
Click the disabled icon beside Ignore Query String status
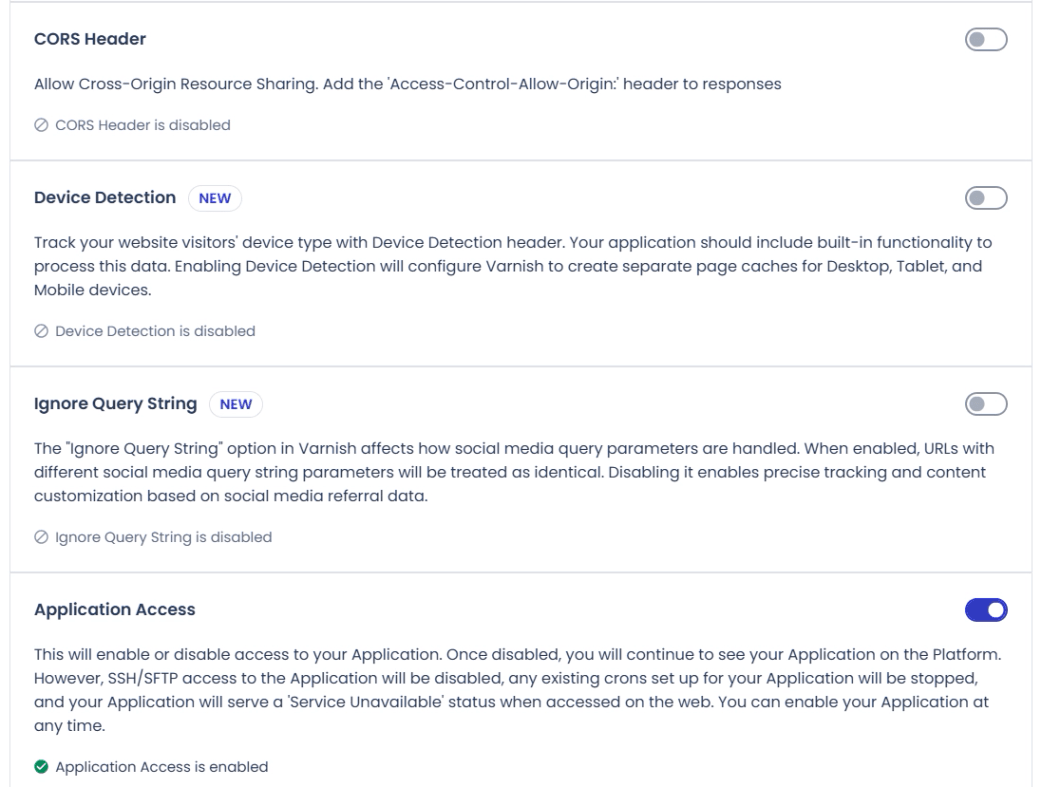click(x=41, y=537)
